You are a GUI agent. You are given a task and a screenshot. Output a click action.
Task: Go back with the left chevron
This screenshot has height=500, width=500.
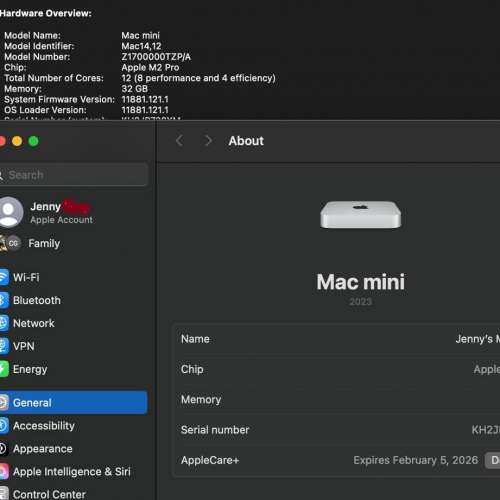179,141
